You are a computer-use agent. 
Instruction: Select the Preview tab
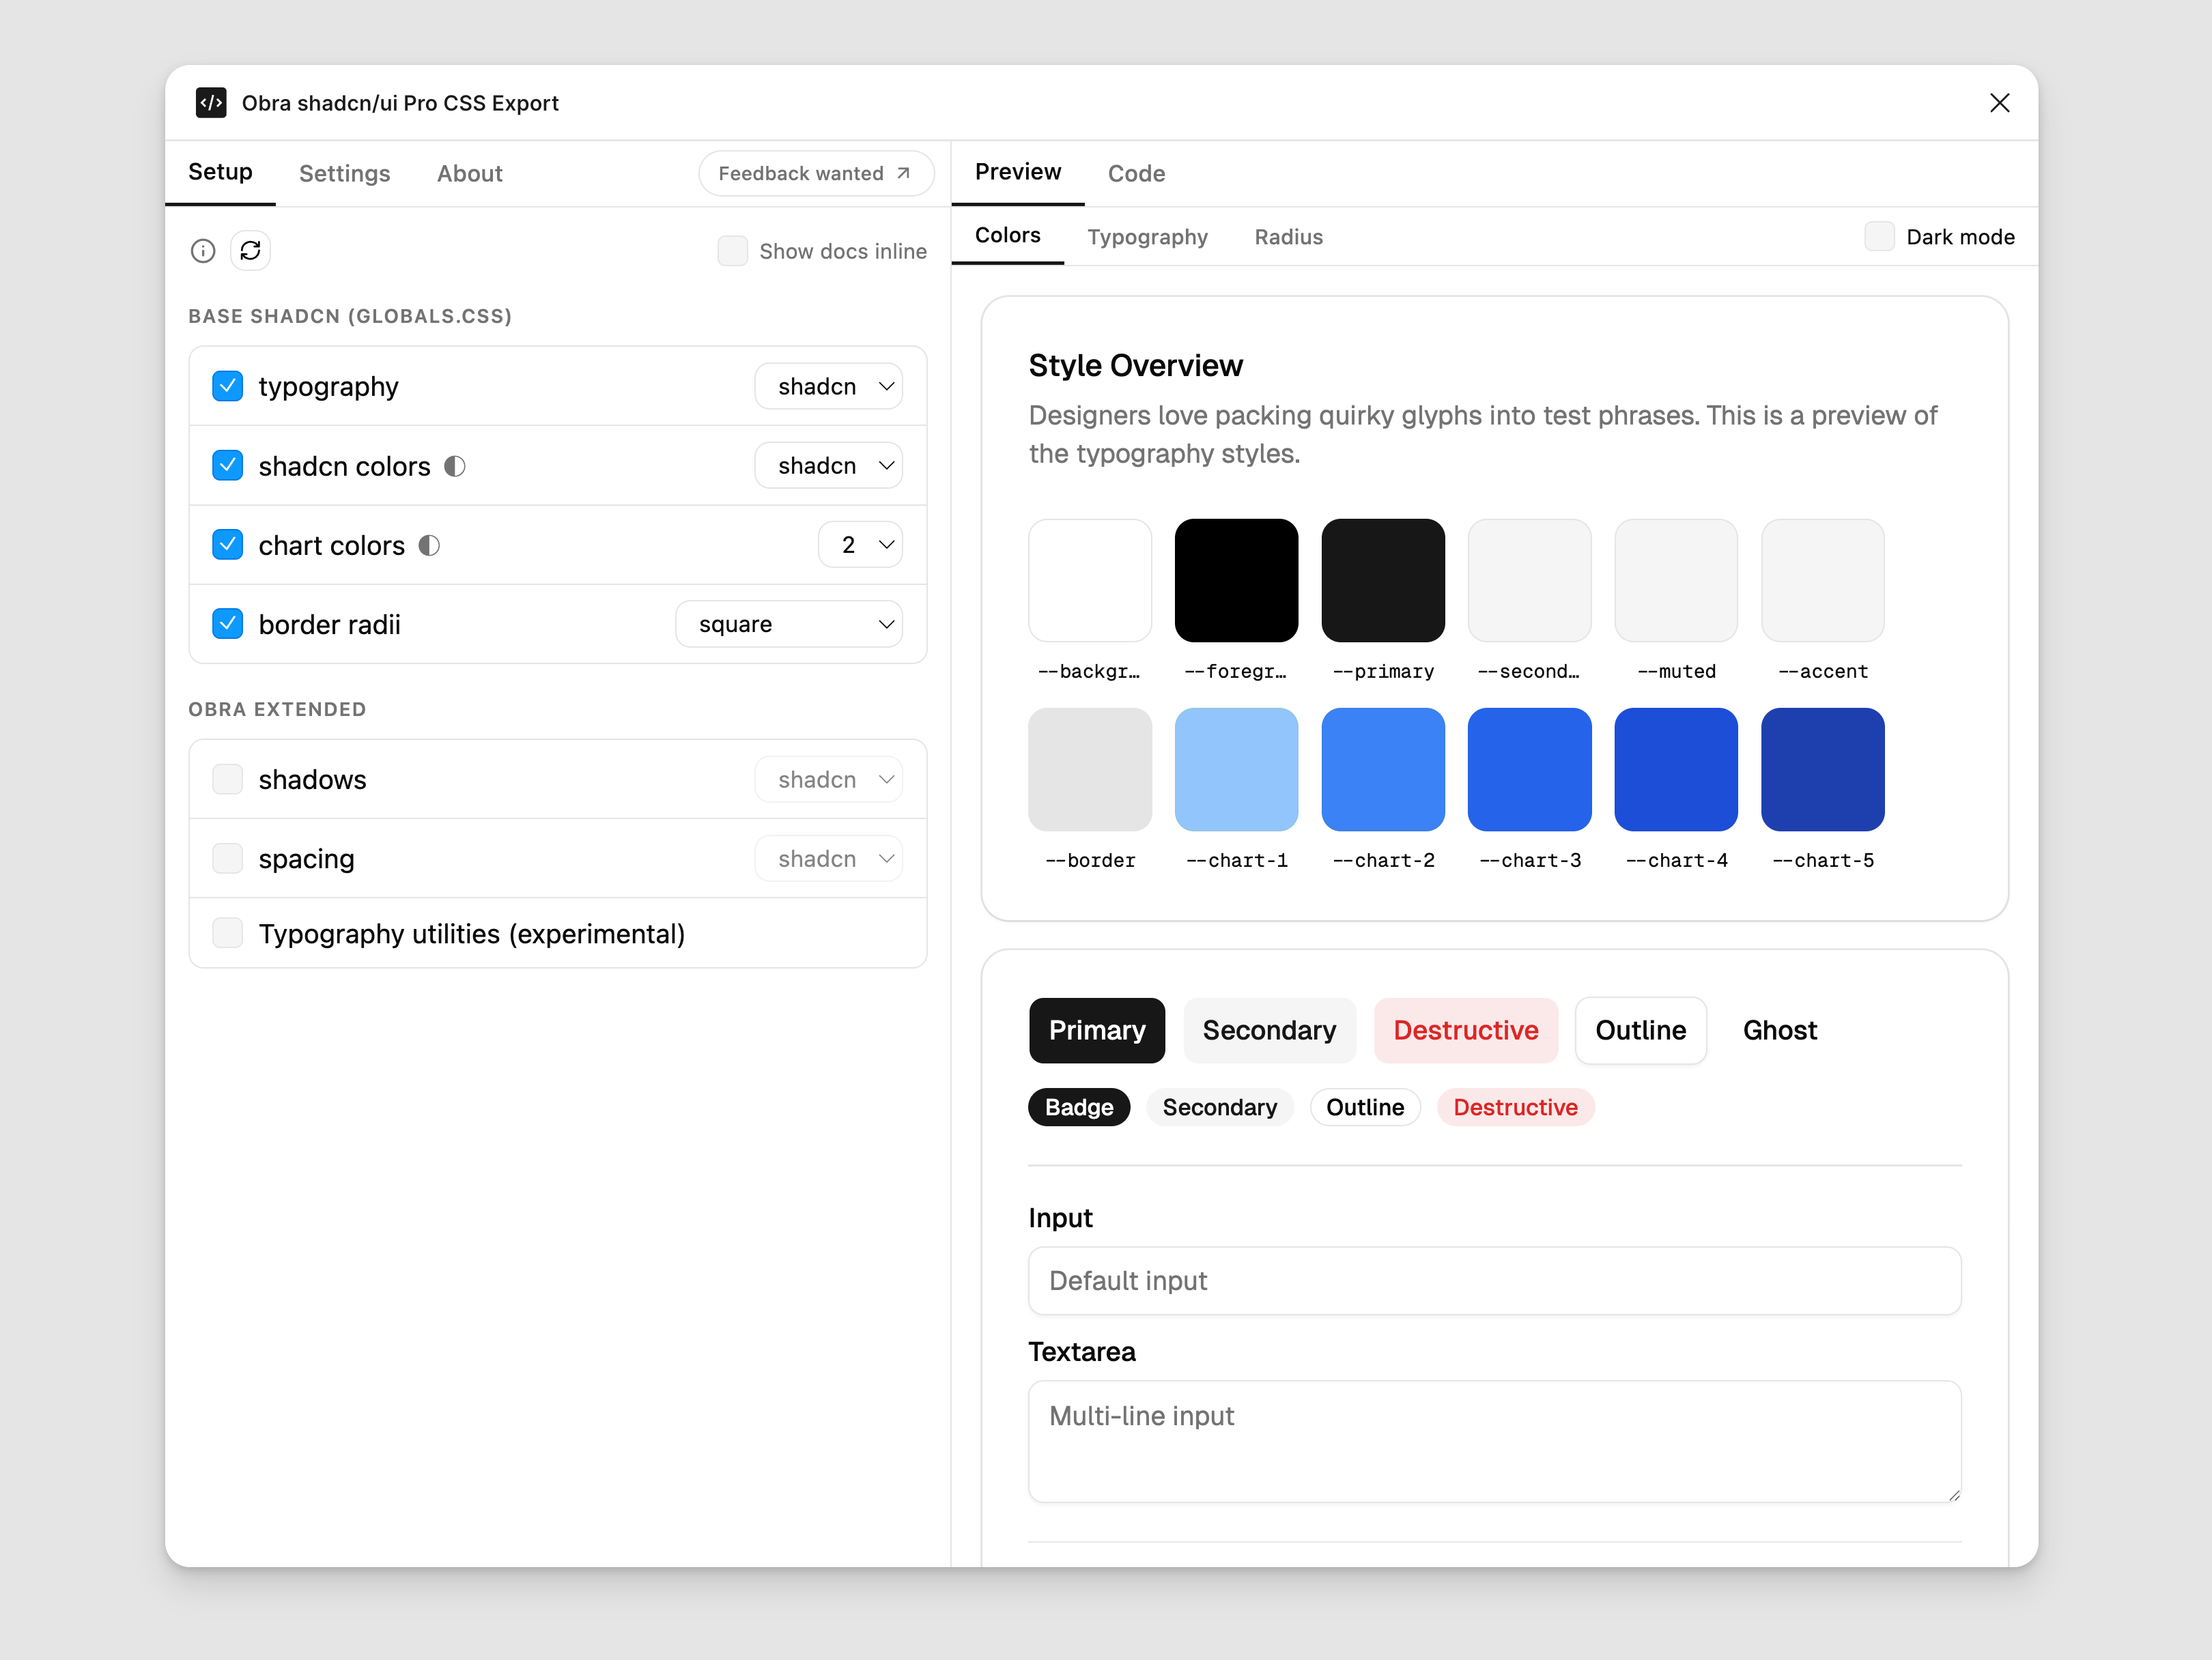pyautogui.click(x=1018, y=172)
